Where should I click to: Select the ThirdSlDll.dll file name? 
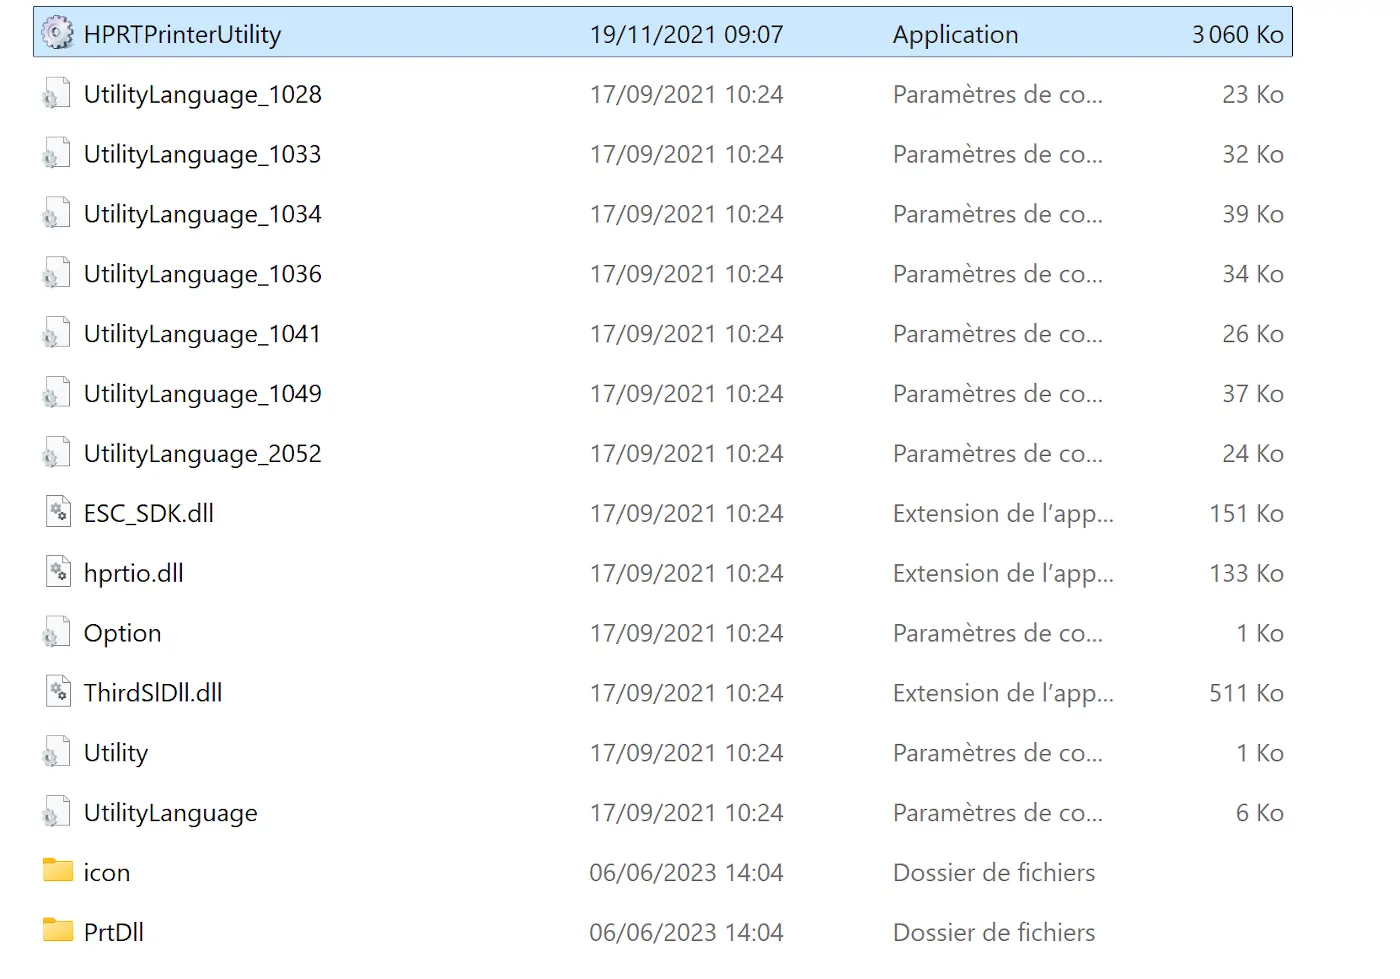(153, 693)
